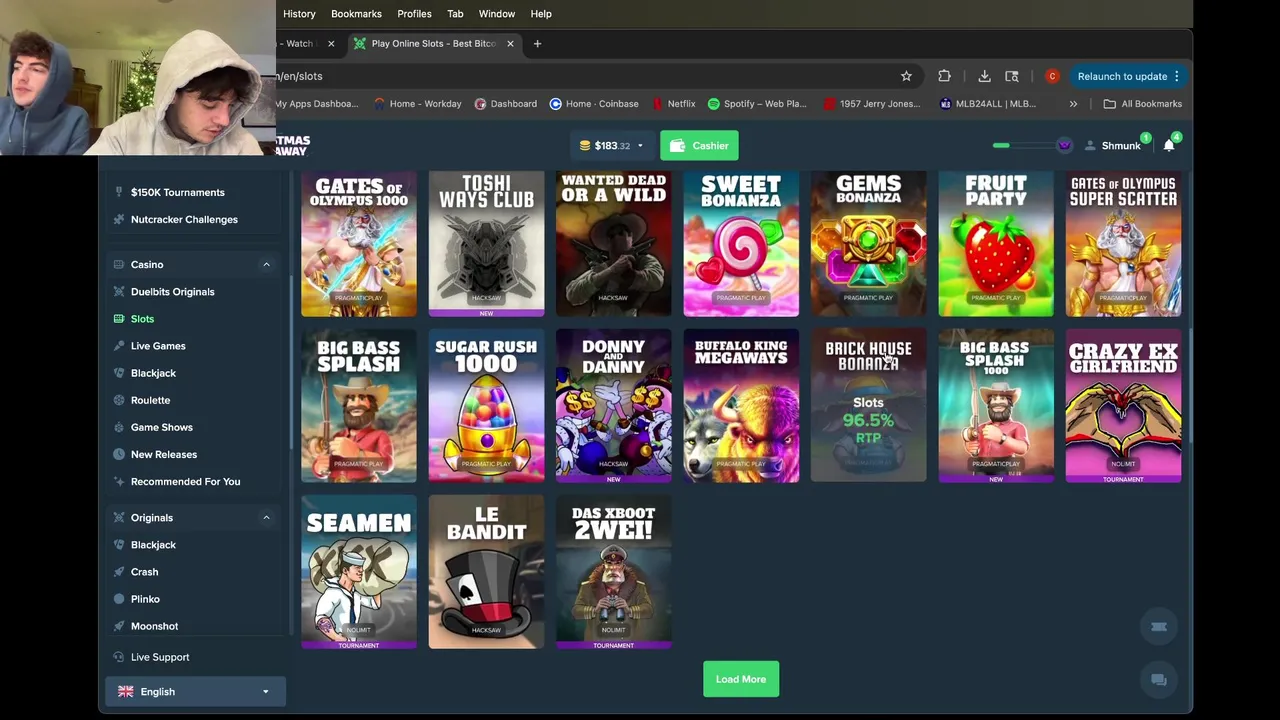Open the Donny and Danny game
The height and width of the screenshot is (720, 1280).
[x=614, y=406]
